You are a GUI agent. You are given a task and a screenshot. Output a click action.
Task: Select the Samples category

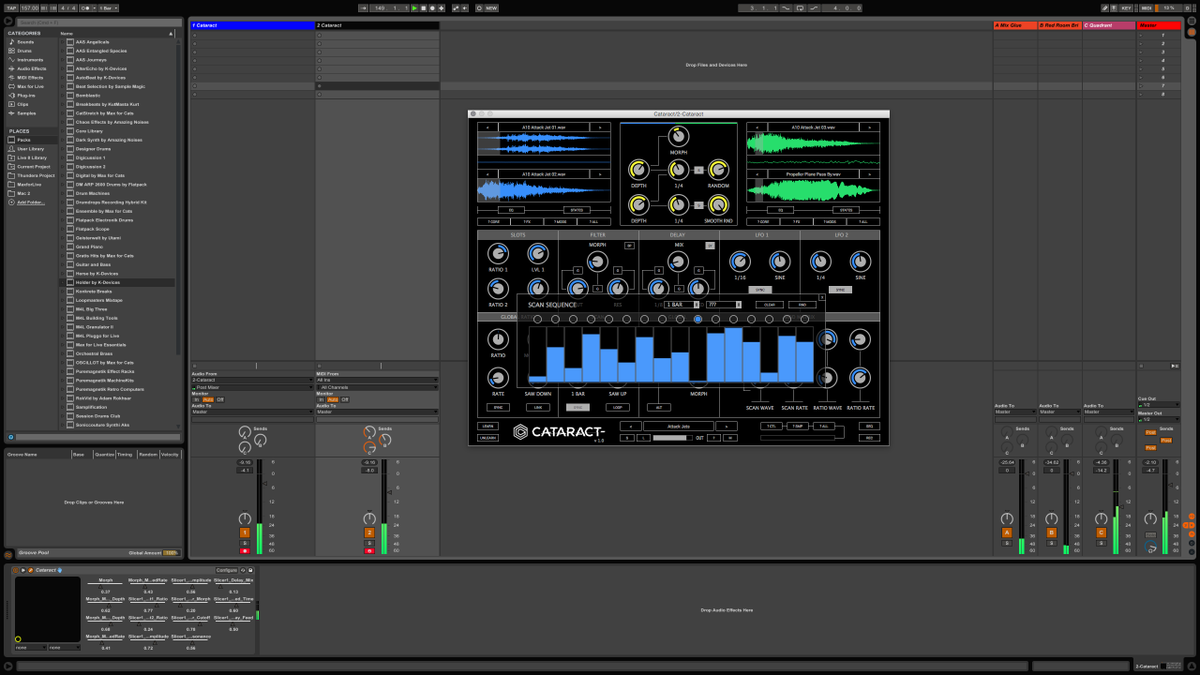pos(26,113)
